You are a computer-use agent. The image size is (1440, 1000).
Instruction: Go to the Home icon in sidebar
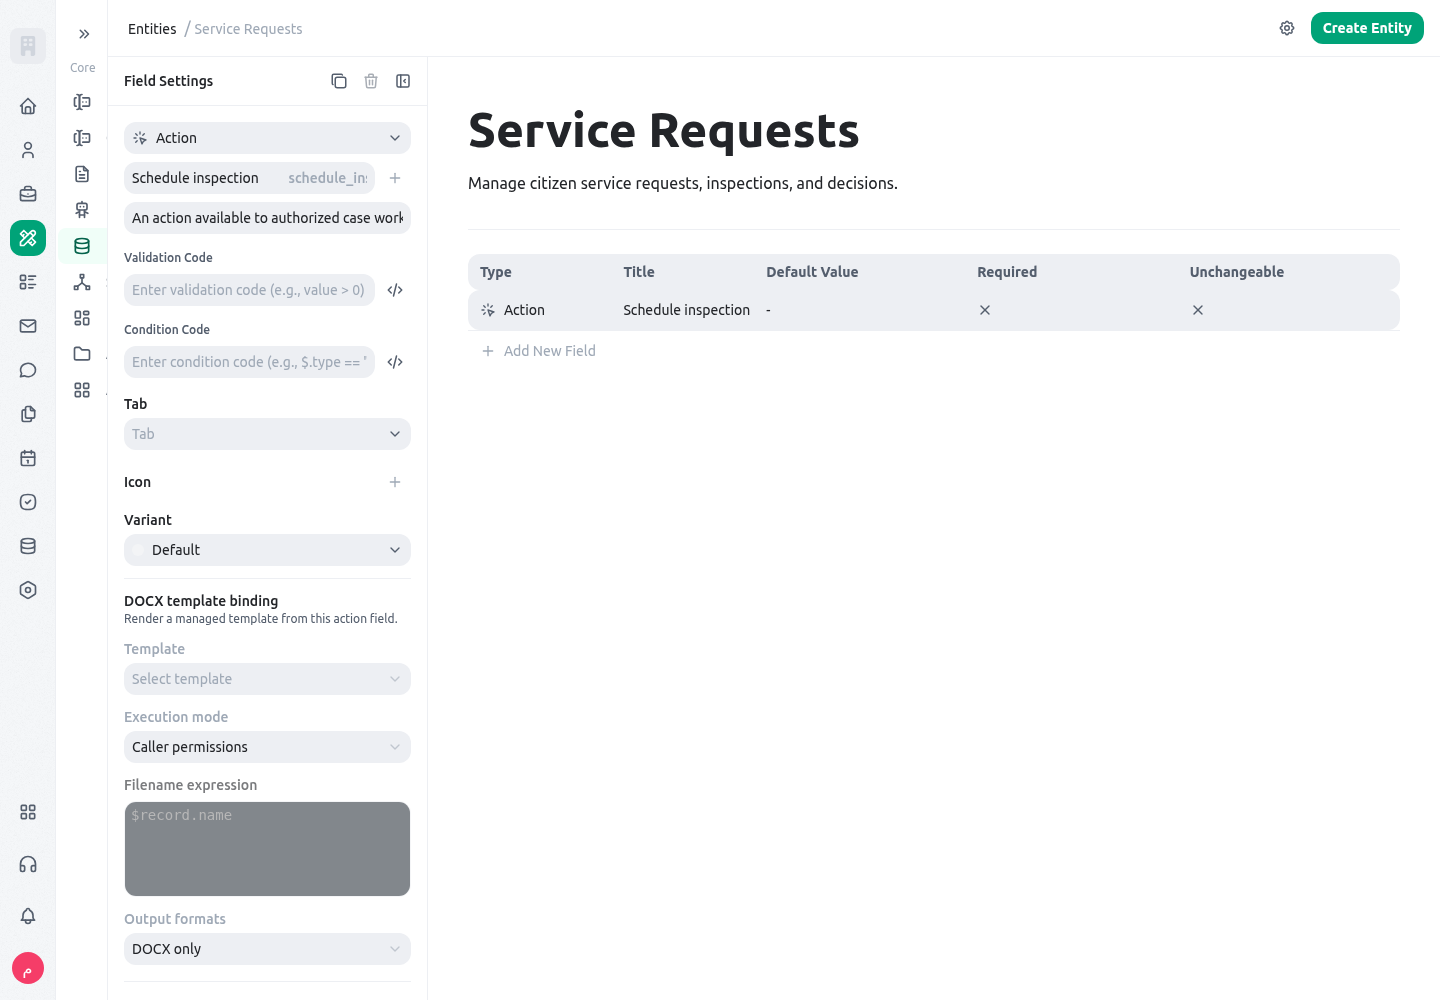click(x=28, y=106)
